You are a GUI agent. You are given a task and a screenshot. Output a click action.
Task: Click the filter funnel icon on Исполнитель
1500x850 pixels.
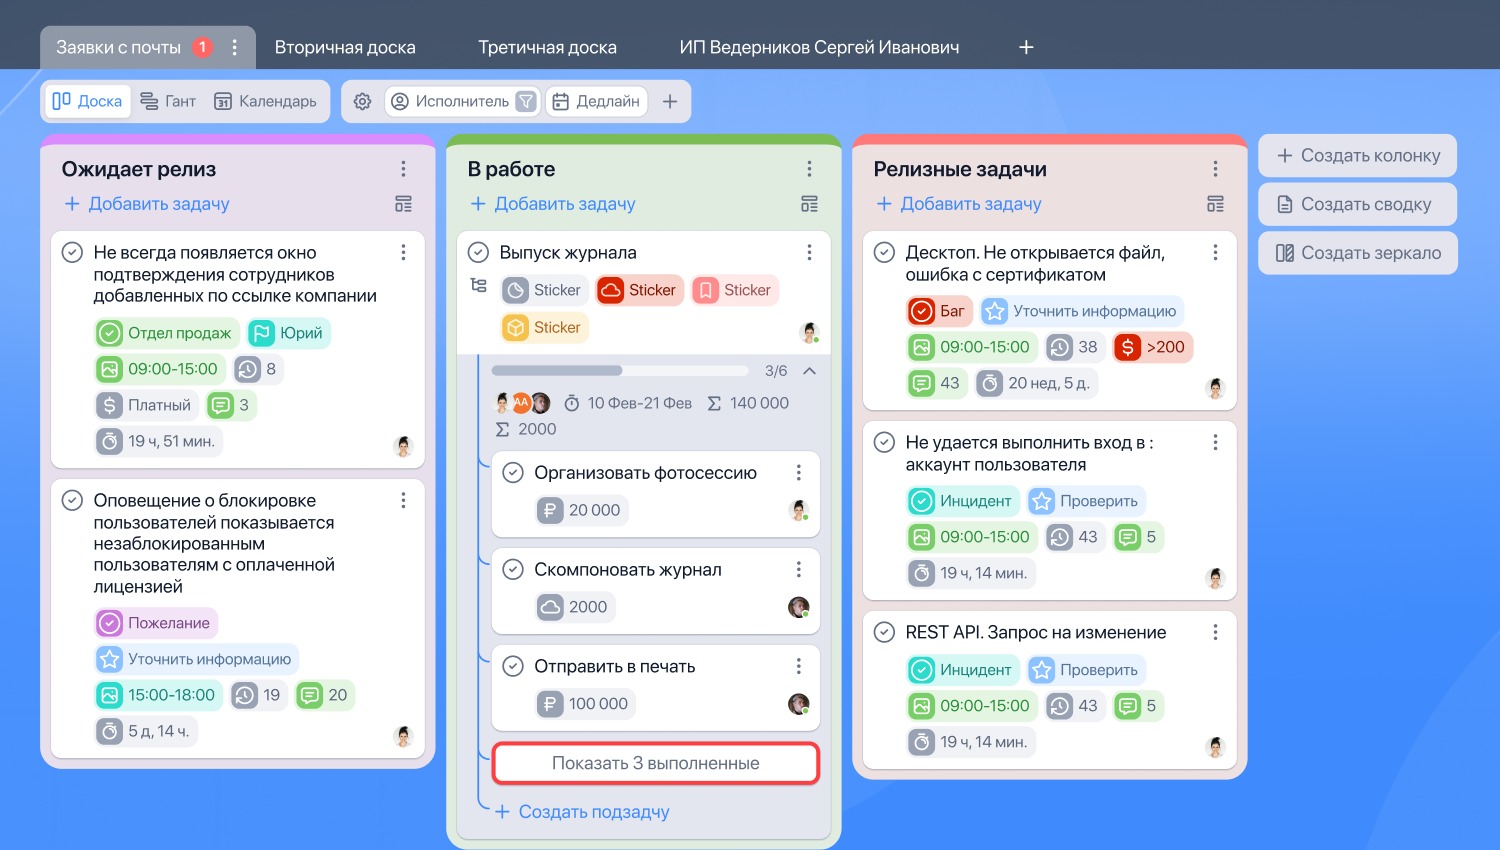525,101
